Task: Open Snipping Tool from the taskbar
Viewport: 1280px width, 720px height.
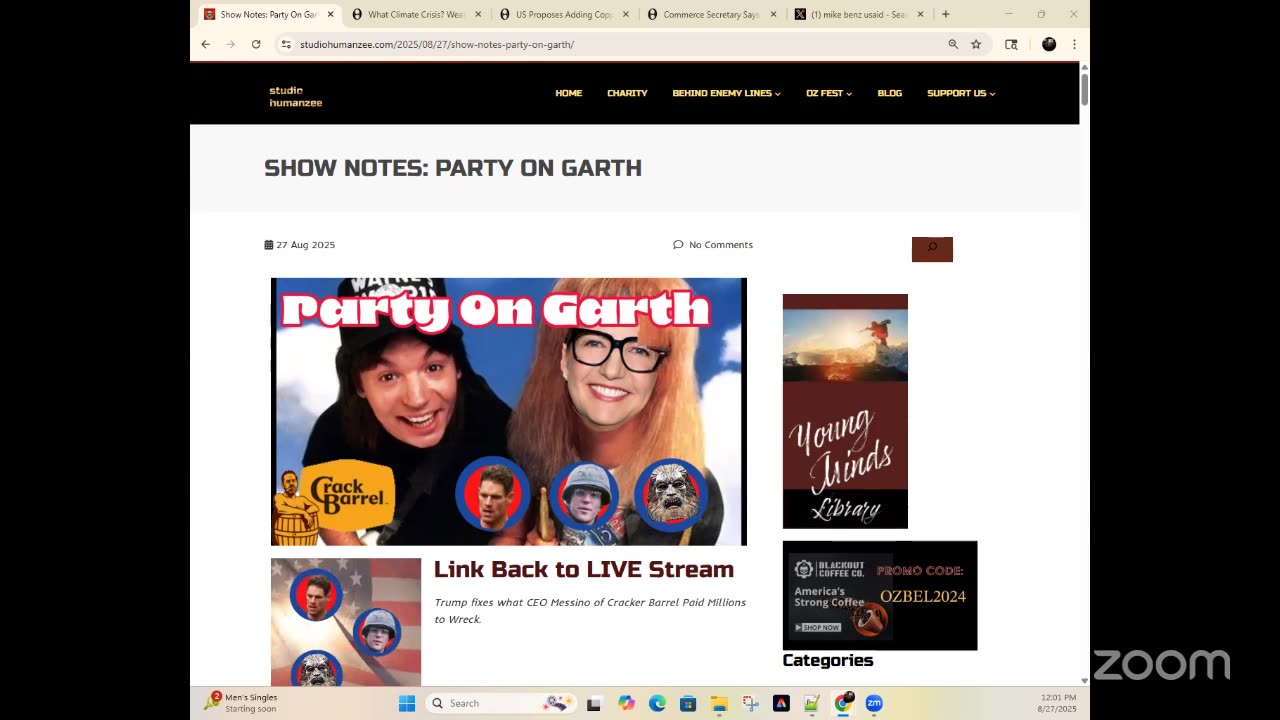Action: pyautogui.click(x=751, y=703)
